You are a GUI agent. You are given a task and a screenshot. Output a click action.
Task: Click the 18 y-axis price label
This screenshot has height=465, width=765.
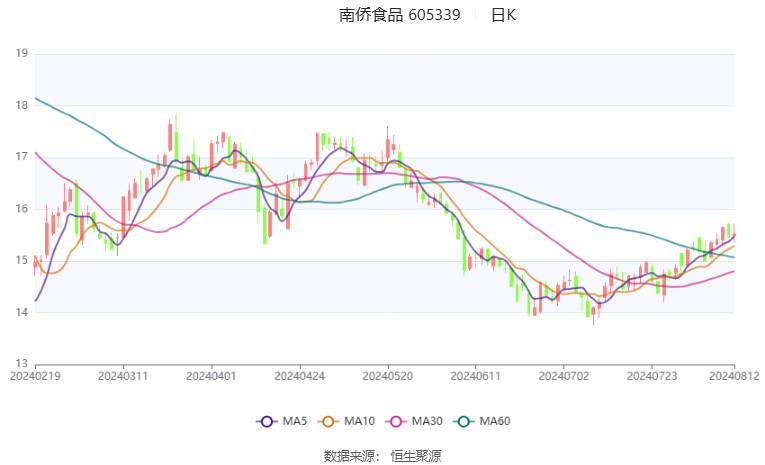point(20,105)
